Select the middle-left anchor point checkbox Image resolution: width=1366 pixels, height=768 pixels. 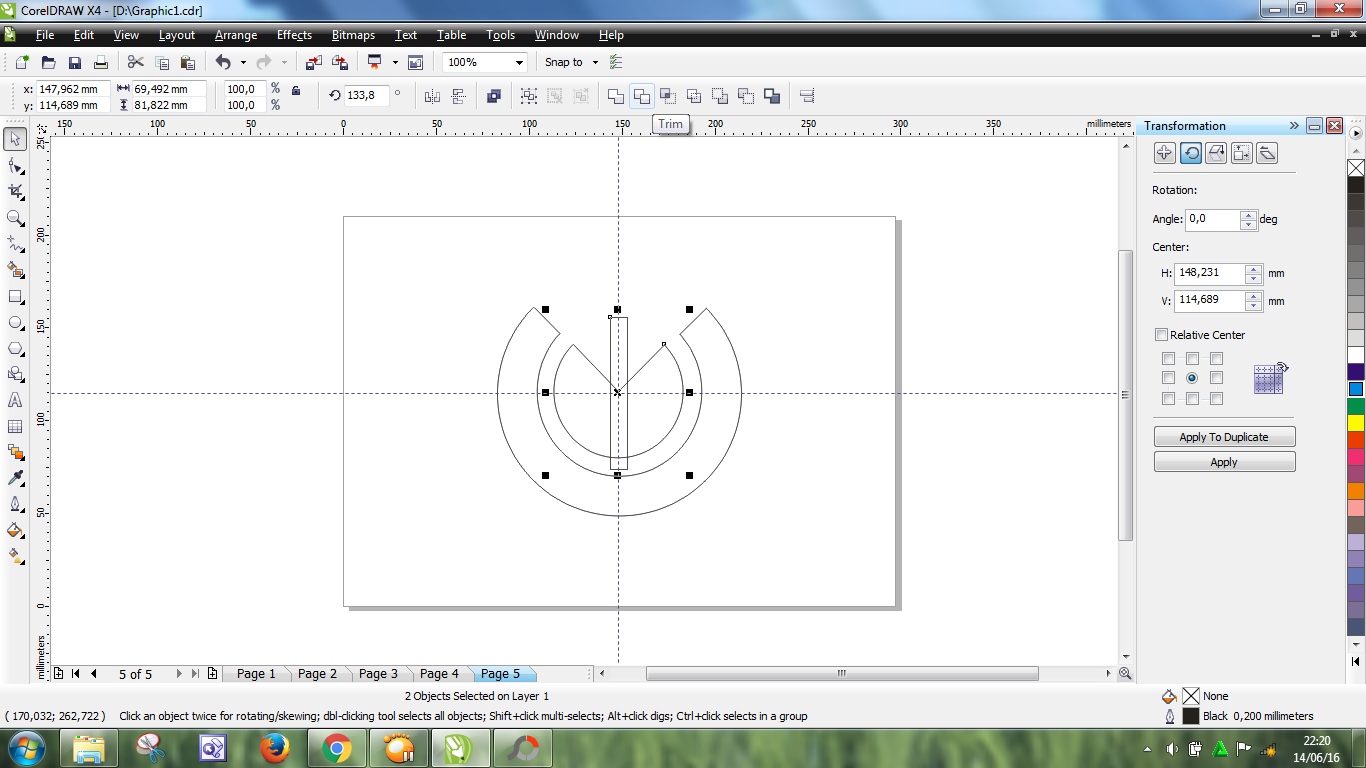coord(1168,378)
